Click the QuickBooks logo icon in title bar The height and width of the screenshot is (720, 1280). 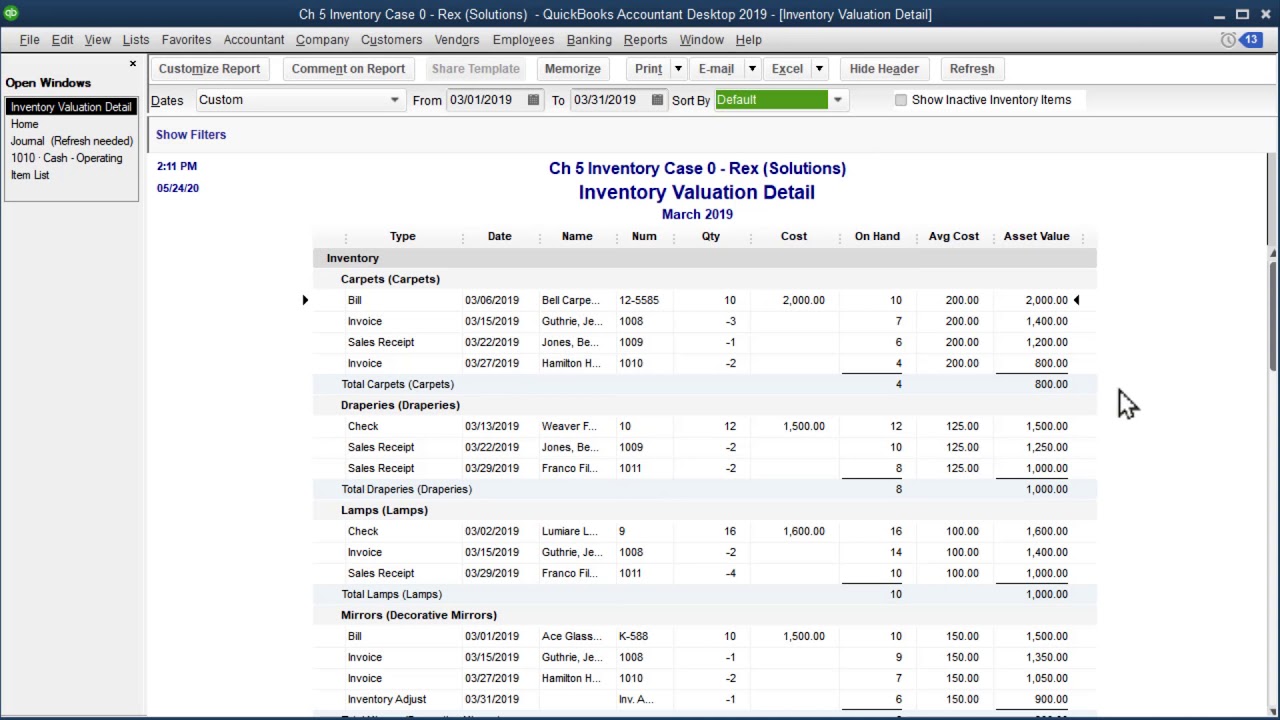pyautogui.click(x=10, y=14)
